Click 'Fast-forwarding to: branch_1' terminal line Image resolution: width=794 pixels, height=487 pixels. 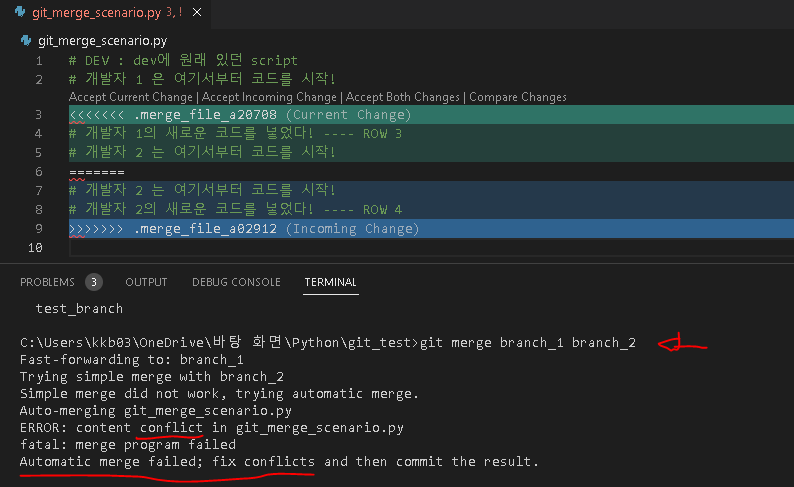coord(132,360)
